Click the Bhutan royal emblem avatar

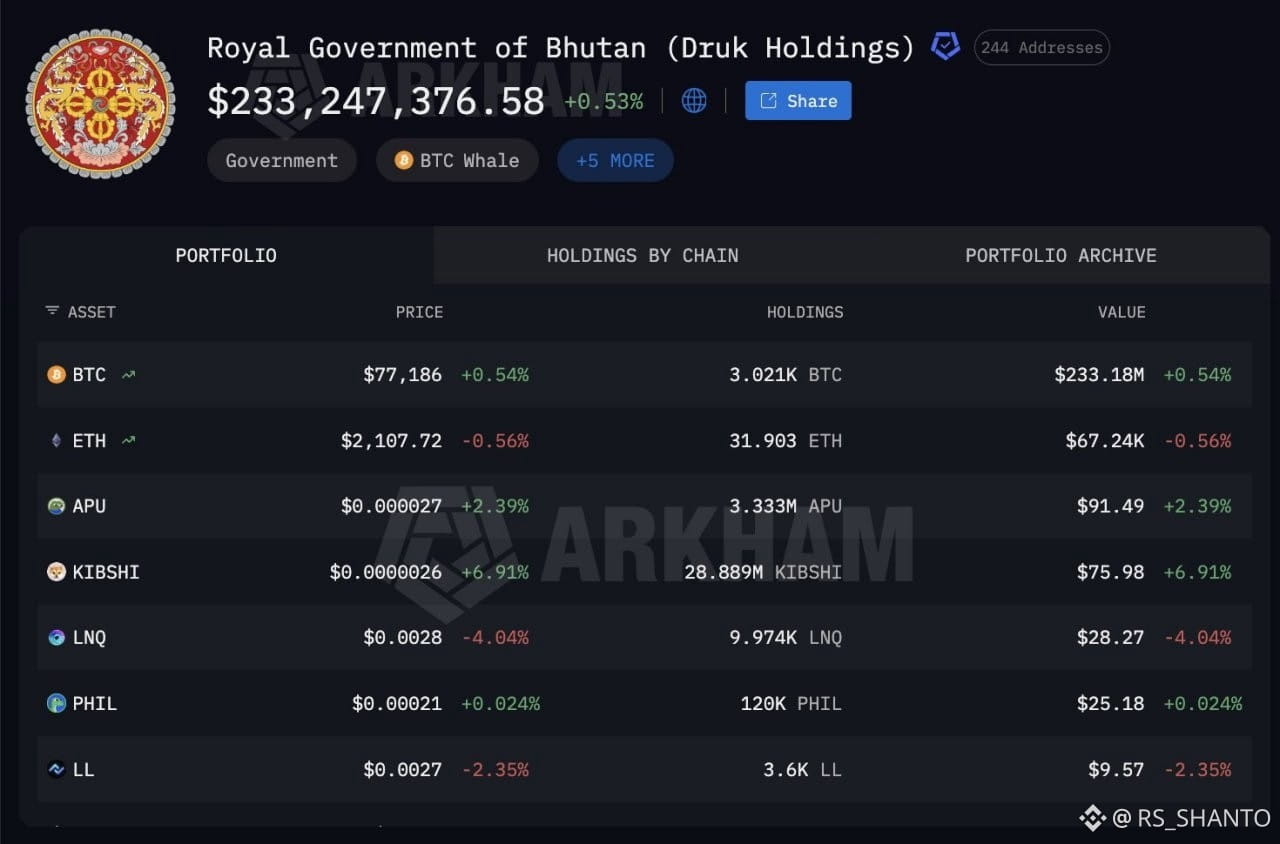pos(100,104)
